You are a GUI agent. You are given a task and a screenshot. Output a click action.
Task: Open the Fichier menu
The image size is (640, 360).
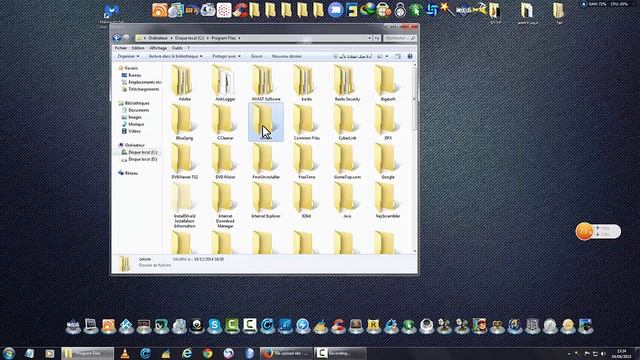(120, 48)
